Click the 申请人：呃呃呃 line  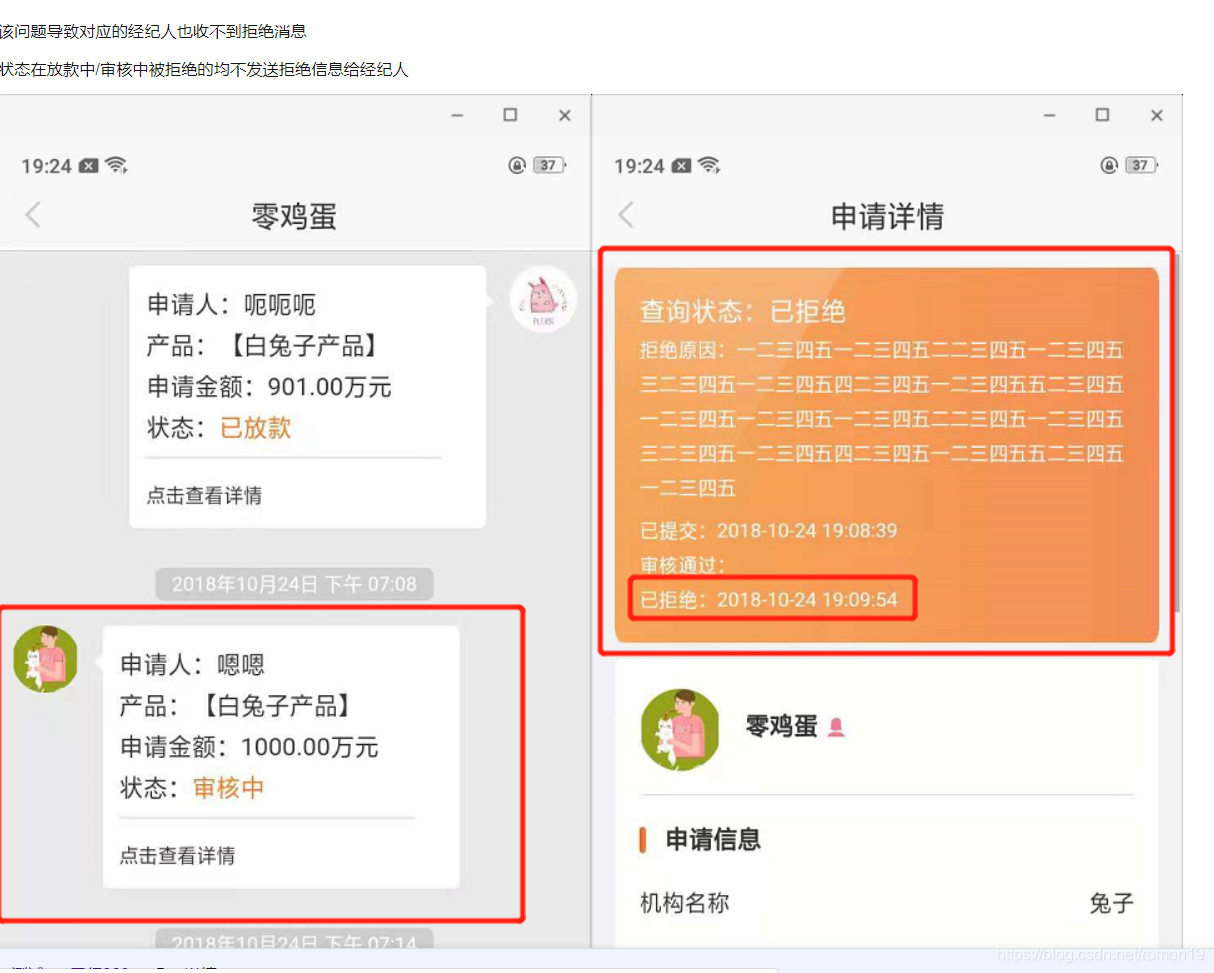232,305
